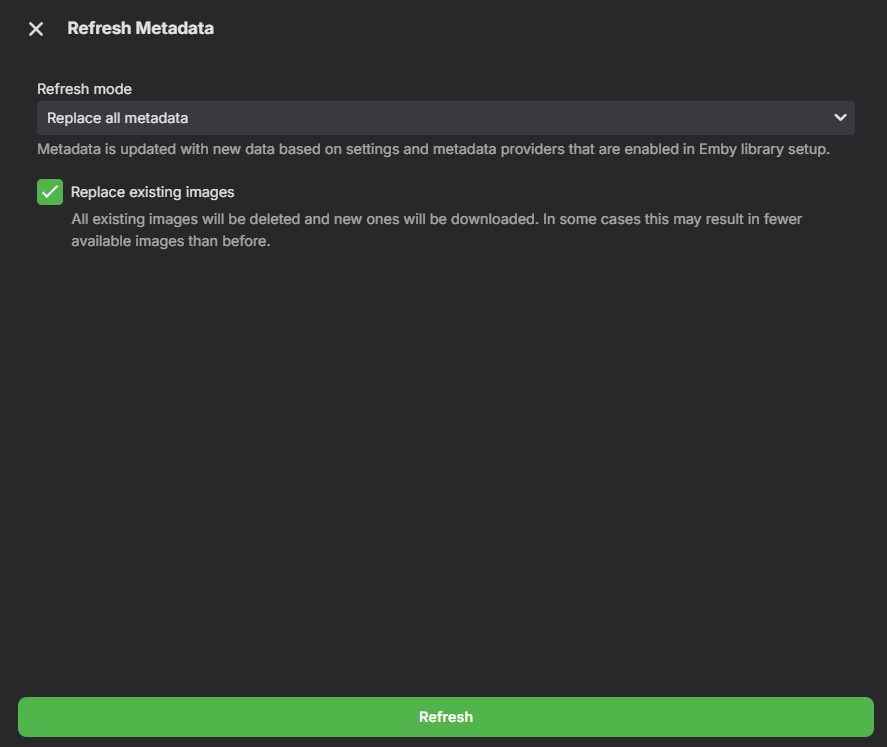Toggle via the 'Replace existing images' label
The width and height of the screenshot is (887, 747).
(152, 192)
